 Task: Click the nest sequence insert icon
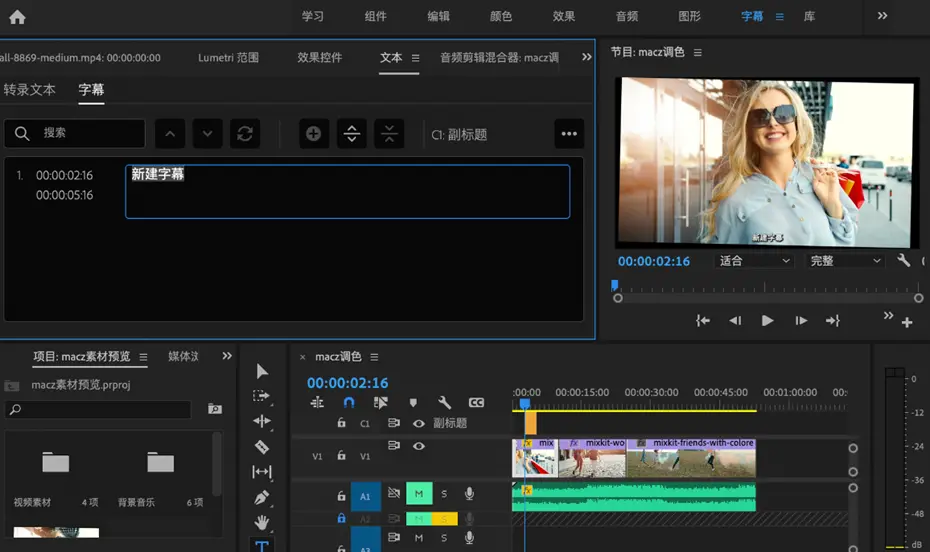tap(317, 403)
